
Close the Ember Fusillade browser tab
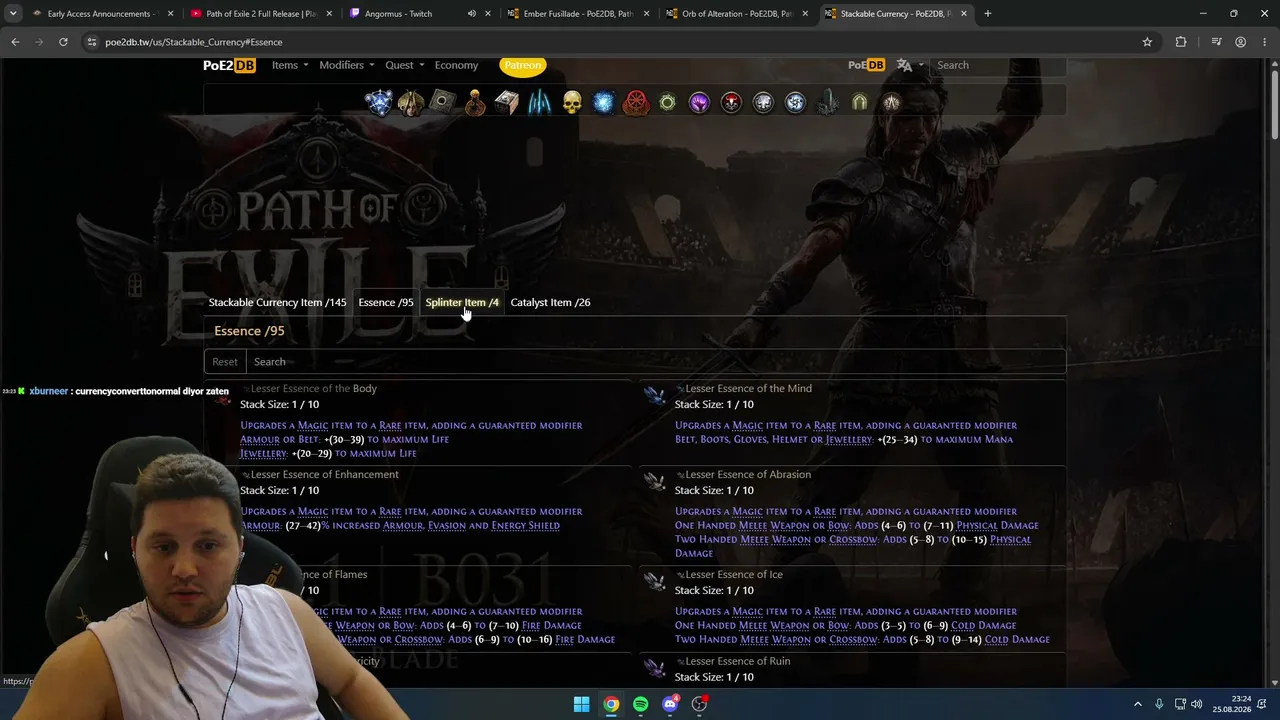pyautogui.click(x=647, y=14)
